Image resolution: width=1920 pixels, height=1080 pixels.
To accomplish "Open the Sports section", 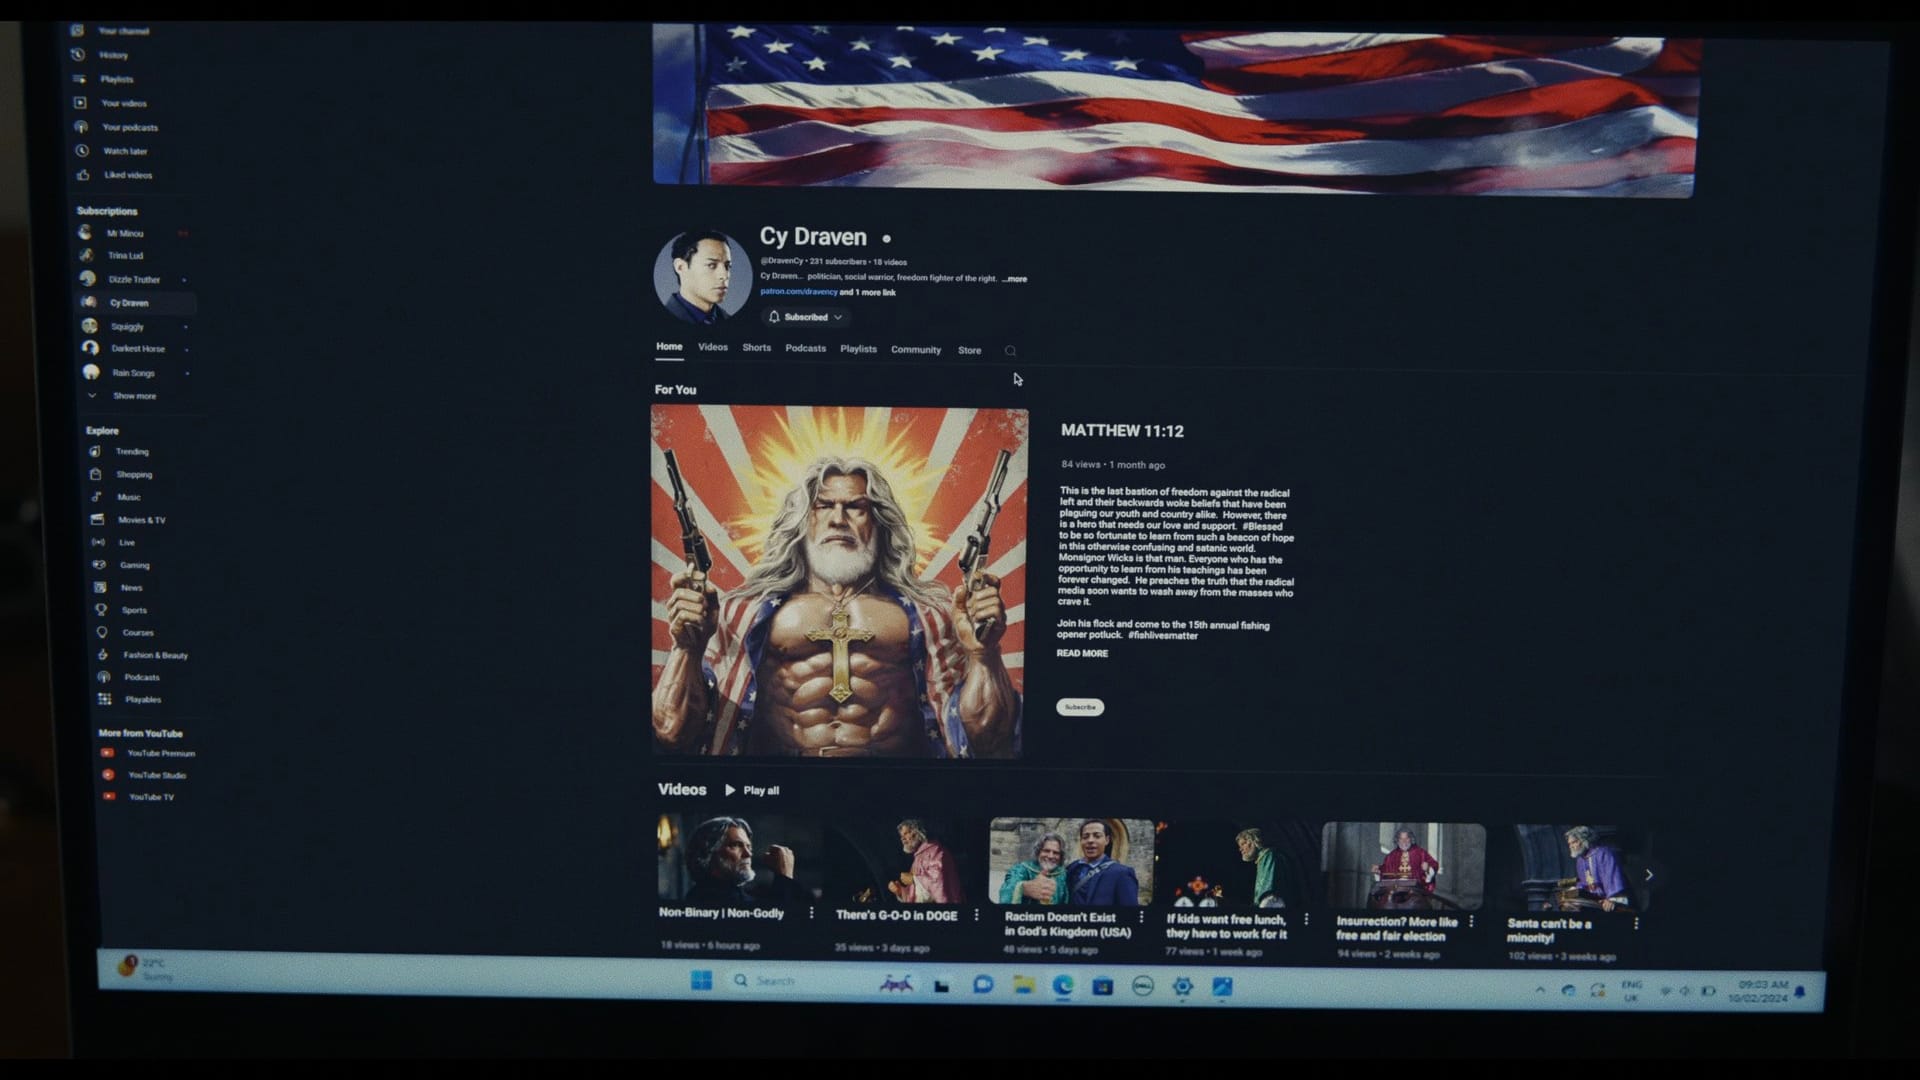I will [x=132, y=610].
